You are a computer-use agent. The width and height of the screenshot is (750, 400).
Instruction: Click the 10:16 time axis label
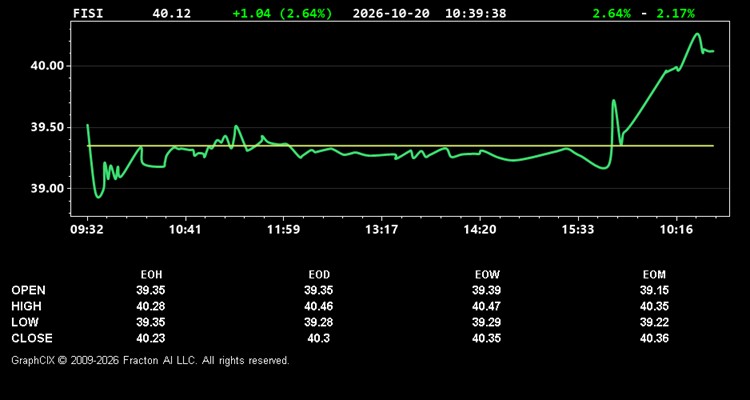click(x=676, y=230)
